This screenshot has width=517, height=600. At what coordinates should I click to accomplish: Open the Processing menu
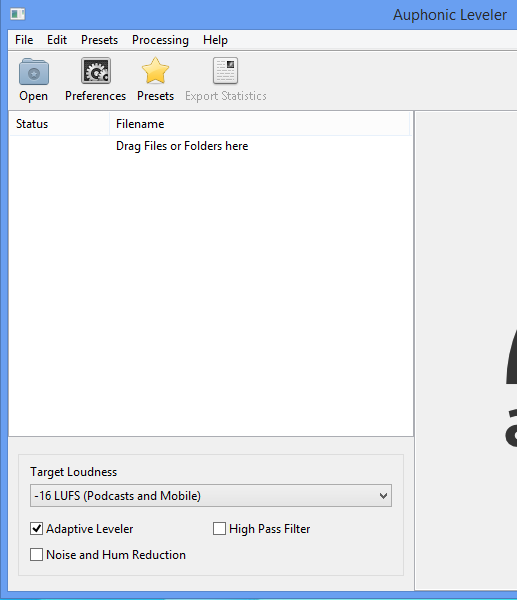tap(160, 40)
